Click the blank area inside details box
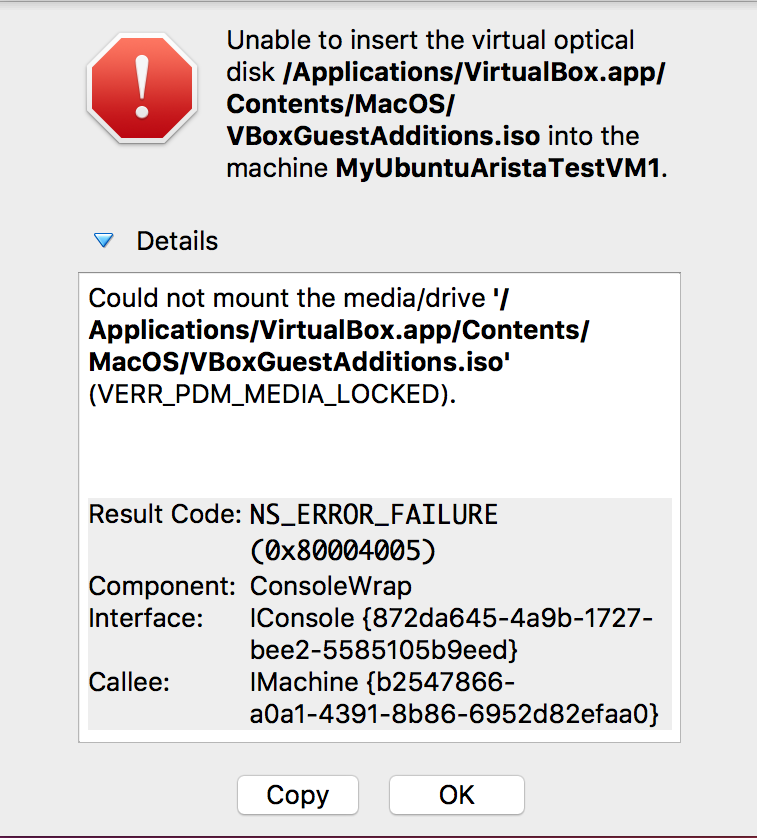Screen dimensions: 757x838 pos(379,452)
